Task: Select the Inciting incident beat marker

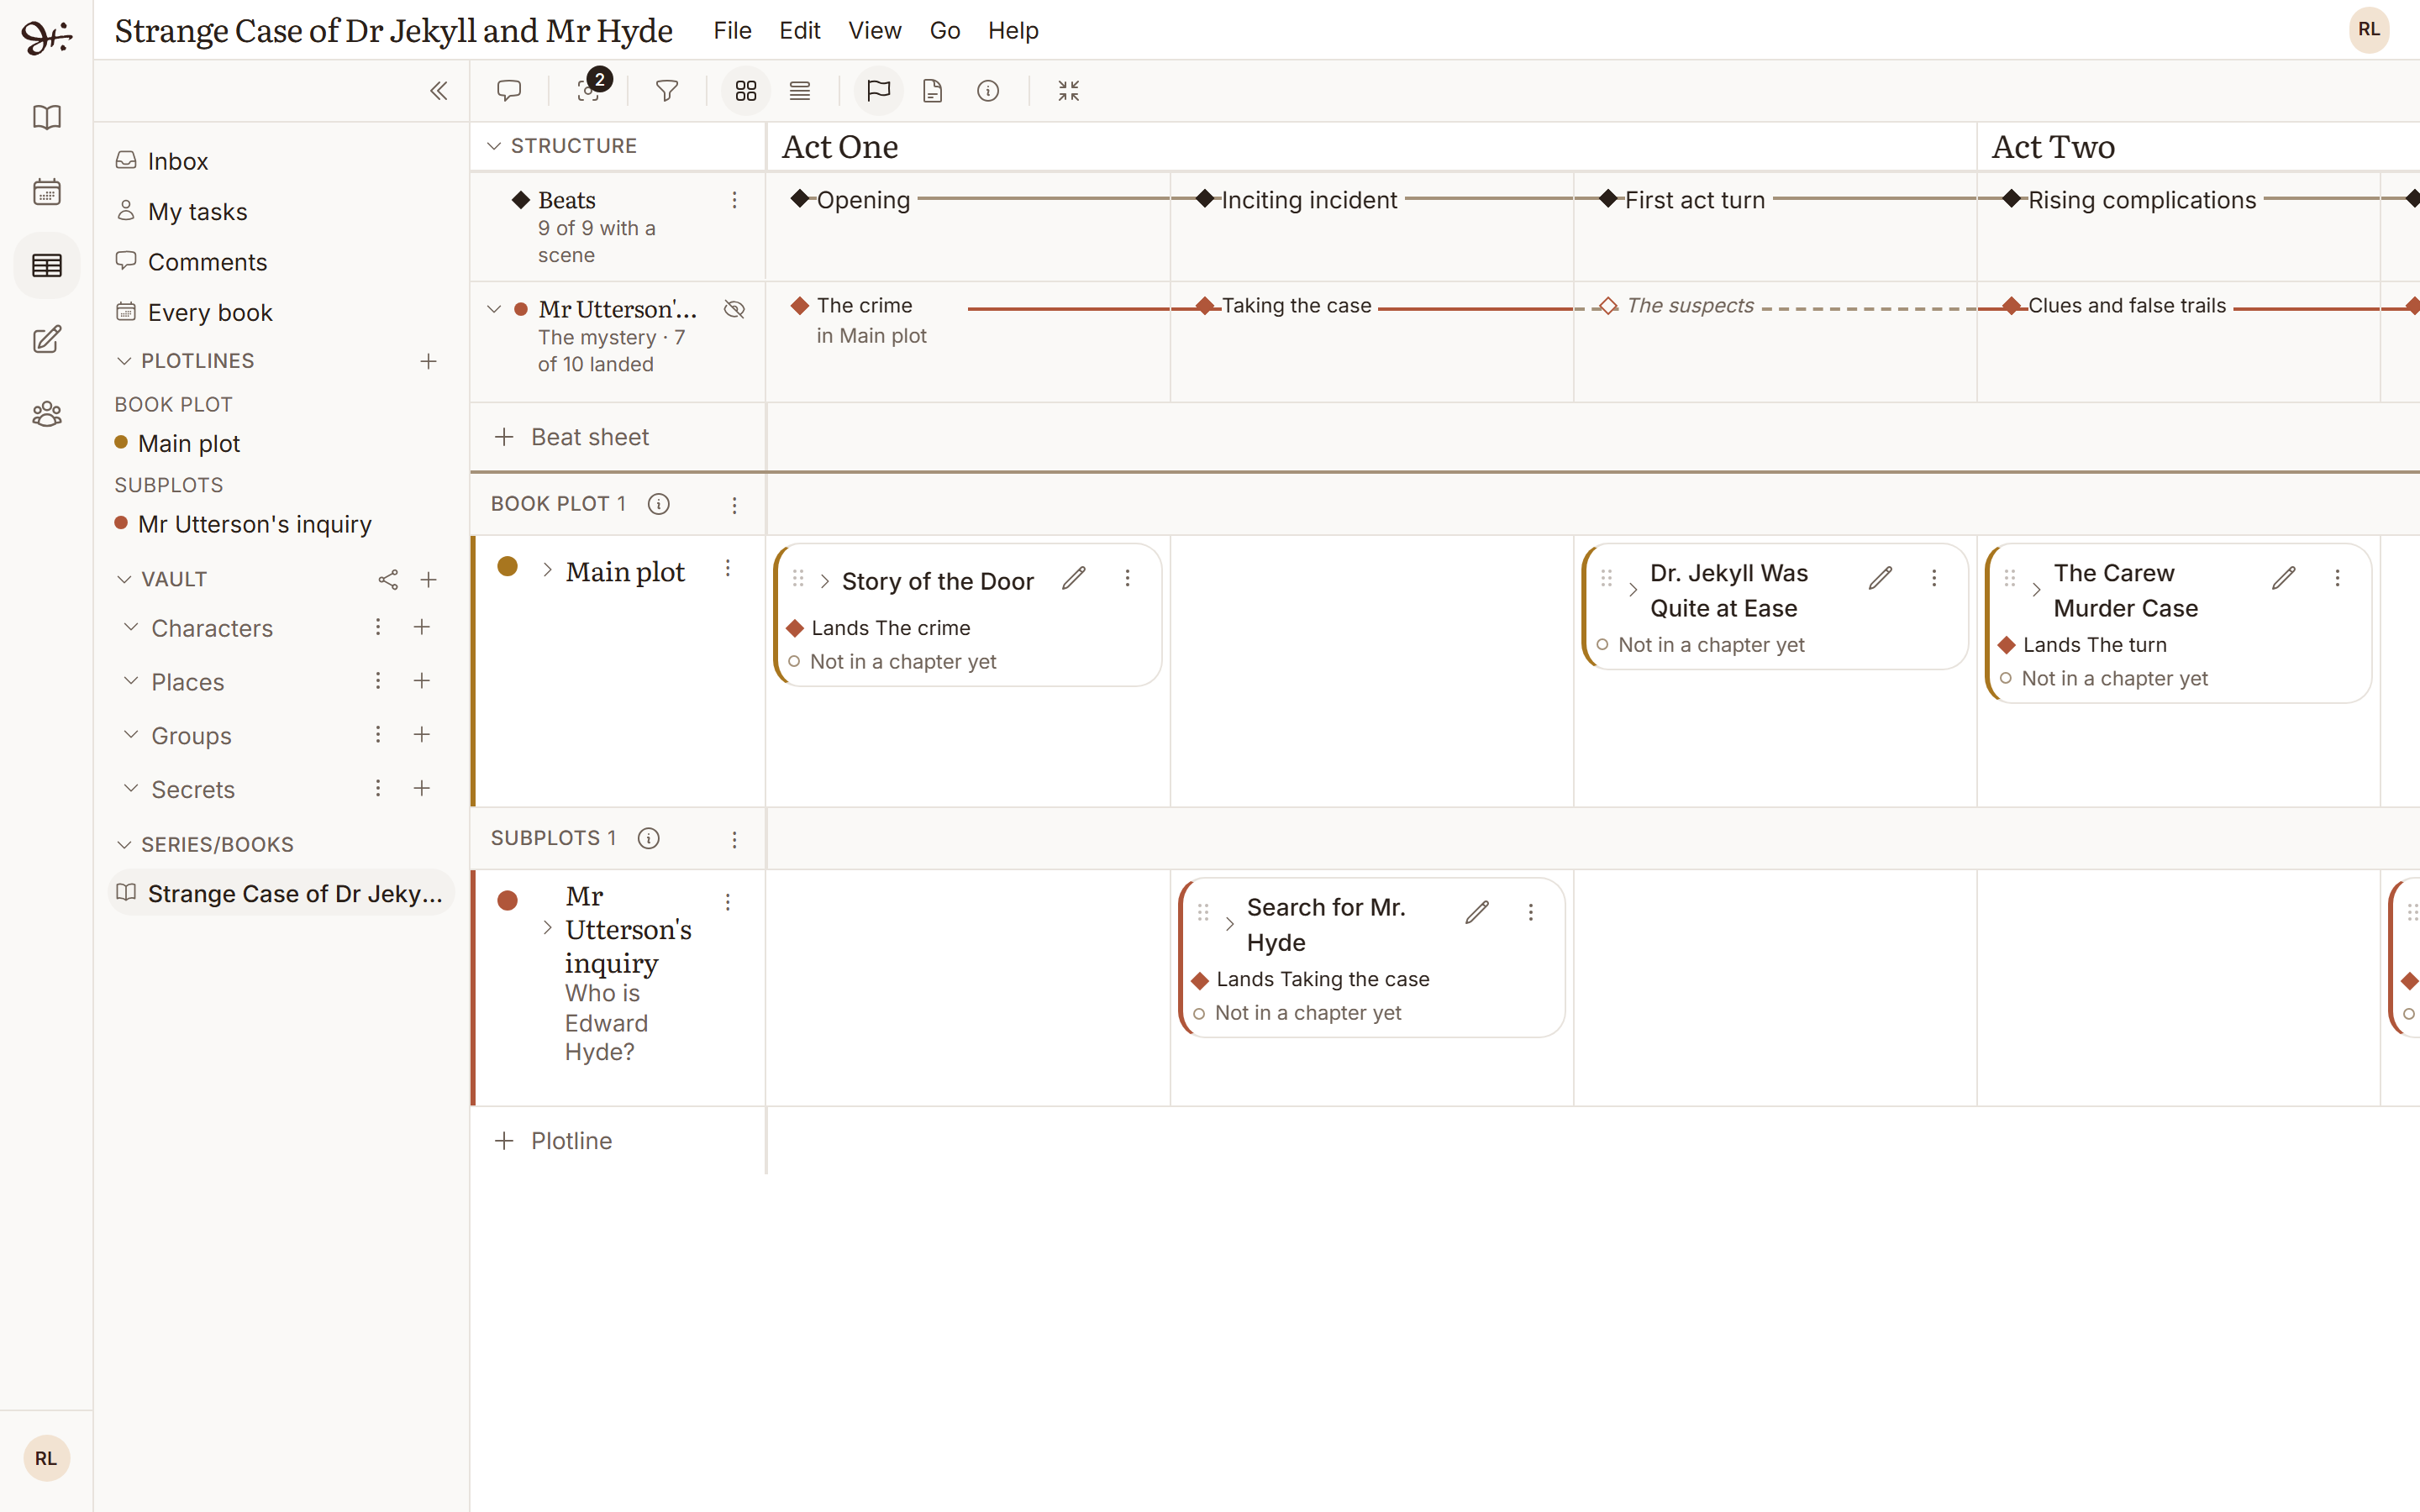Action: [x=1205, y=199]
